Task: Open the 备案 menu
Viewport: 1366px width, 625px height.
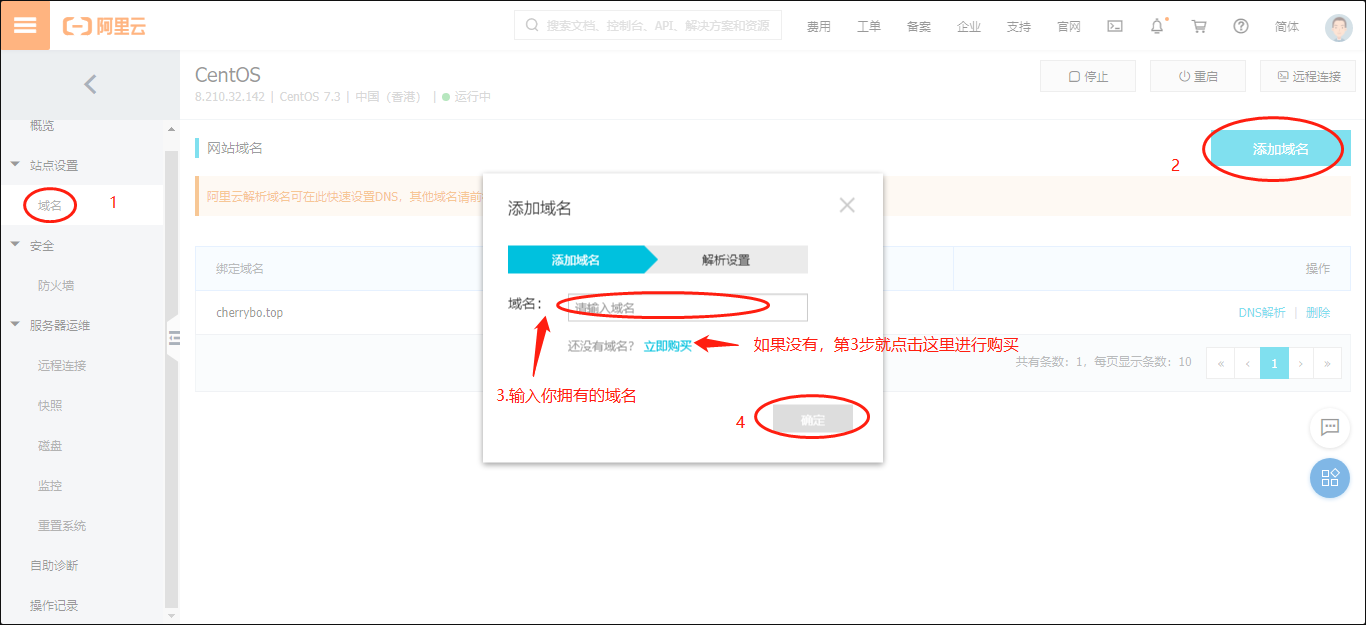Action: pos(919,27)
